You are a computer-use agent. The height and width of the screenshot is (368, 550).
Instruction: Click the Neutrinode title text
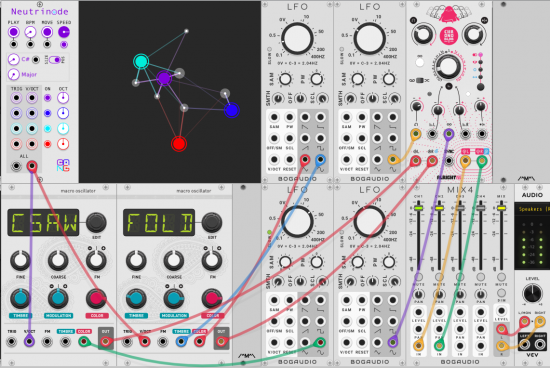coord(40,12)
